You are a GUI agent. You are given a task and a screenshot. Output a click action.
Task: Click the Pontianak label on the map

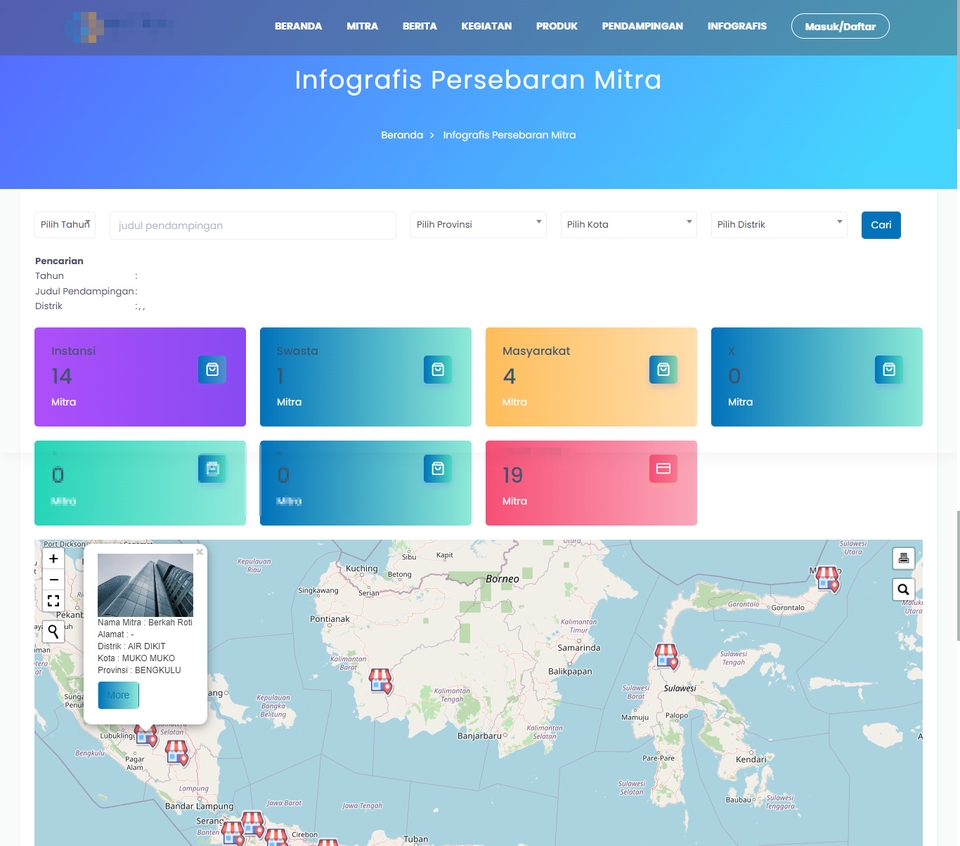(x=329, y=619)
